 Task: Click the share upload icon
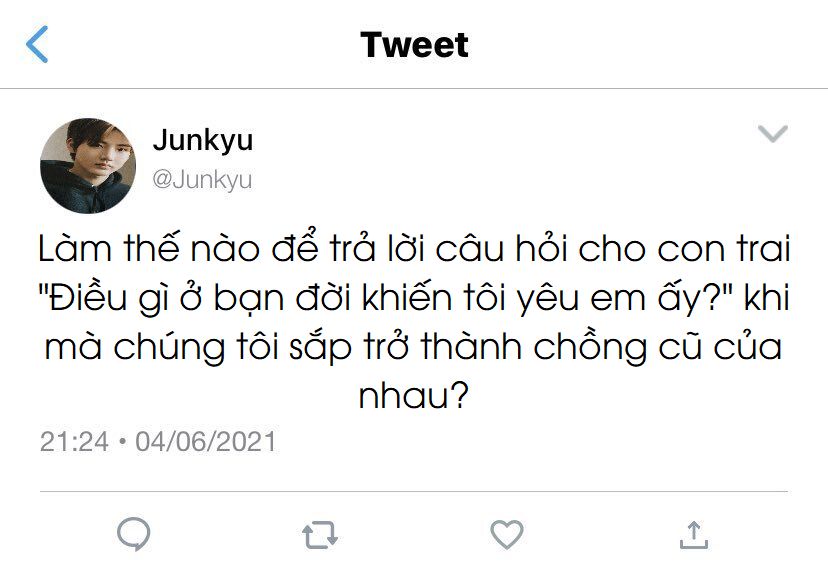pos(693,534)
